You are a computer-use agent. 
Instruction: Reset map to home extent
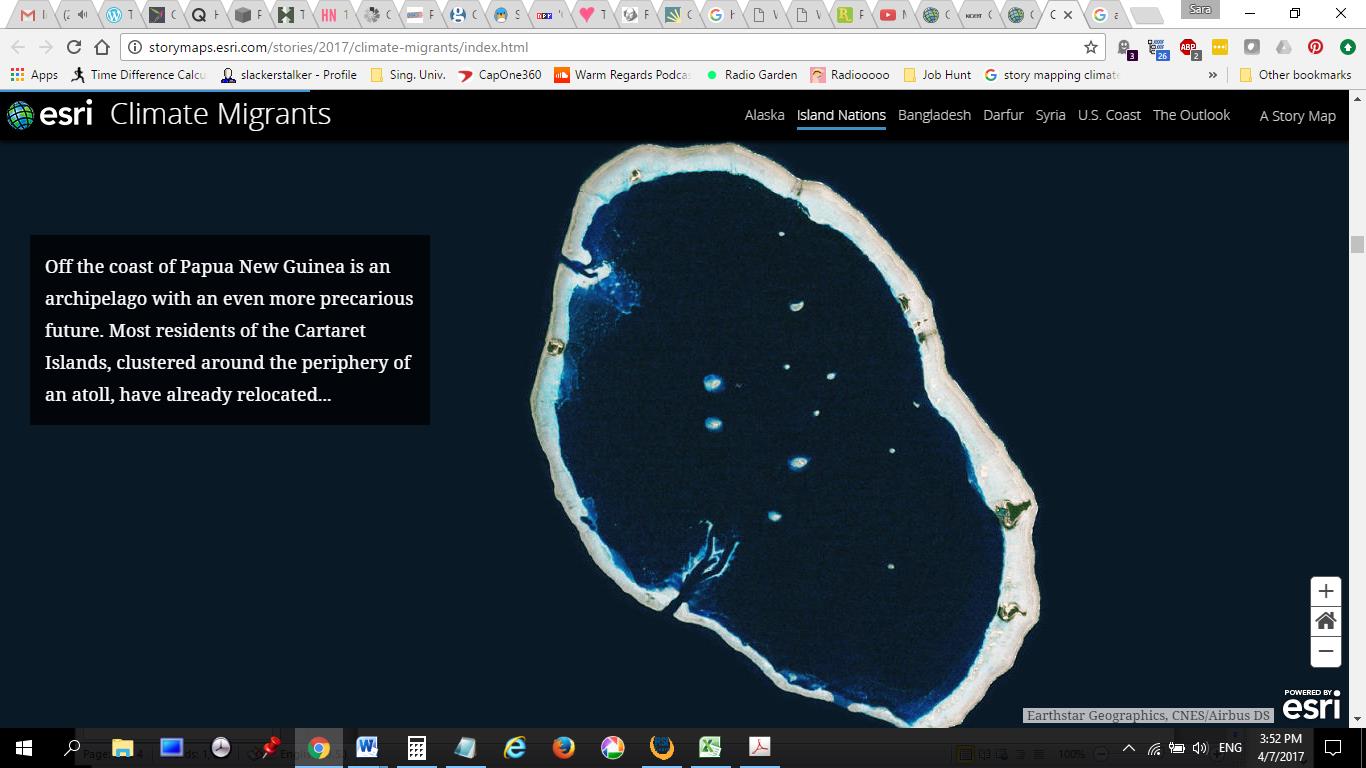[1325, 621]
